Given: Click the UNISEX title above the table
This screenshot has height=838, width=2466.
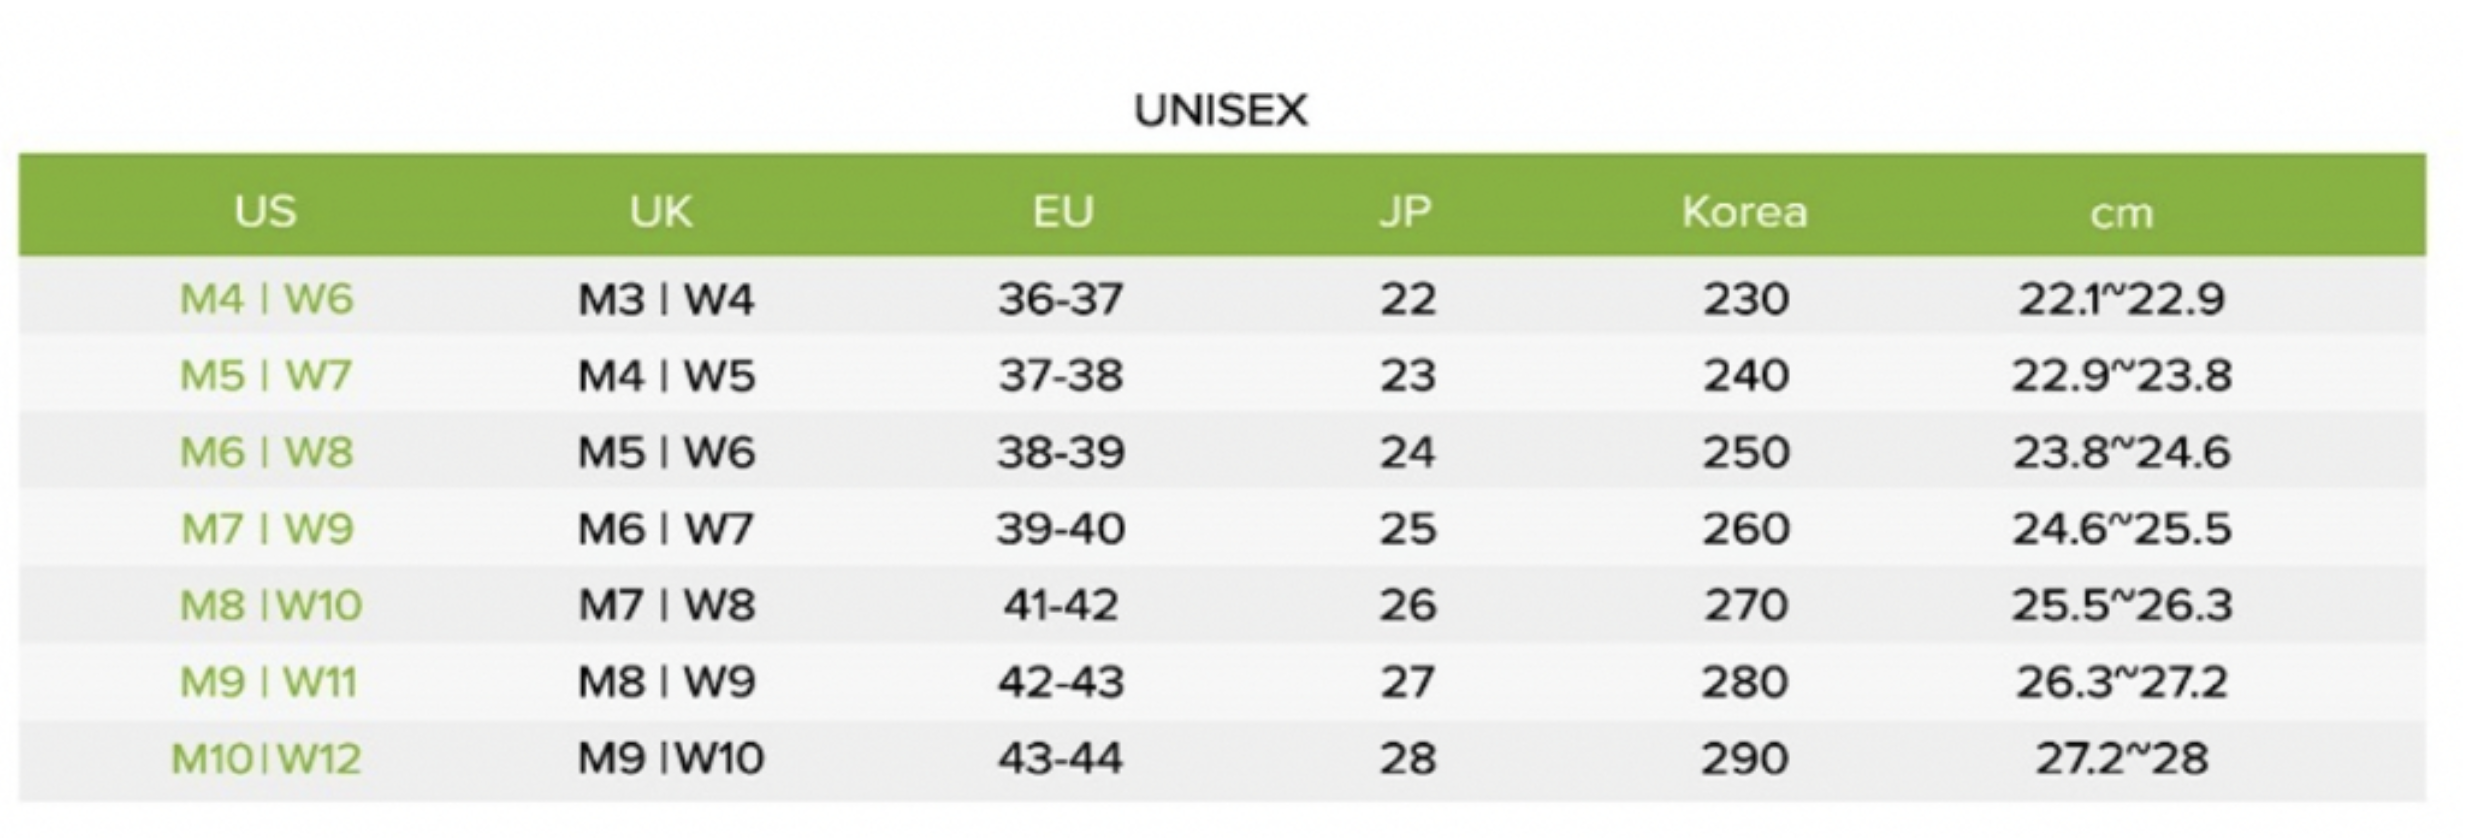Looking at the screenshot, I should (1220, 110).
